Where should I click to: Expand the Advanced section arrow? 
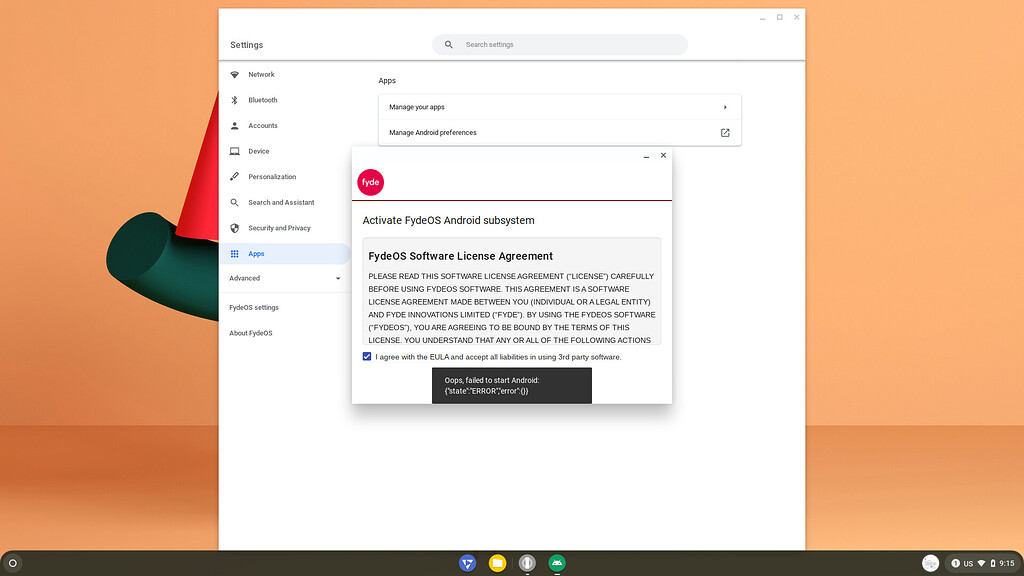[338, 278]
